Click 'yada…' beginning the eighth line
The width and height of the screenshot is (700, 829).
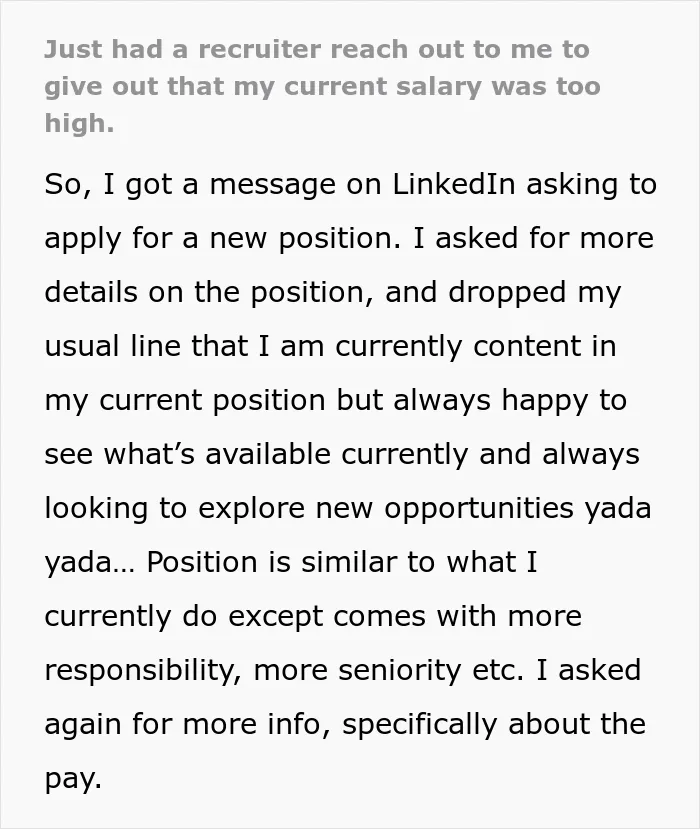click(x=90, y=563)
